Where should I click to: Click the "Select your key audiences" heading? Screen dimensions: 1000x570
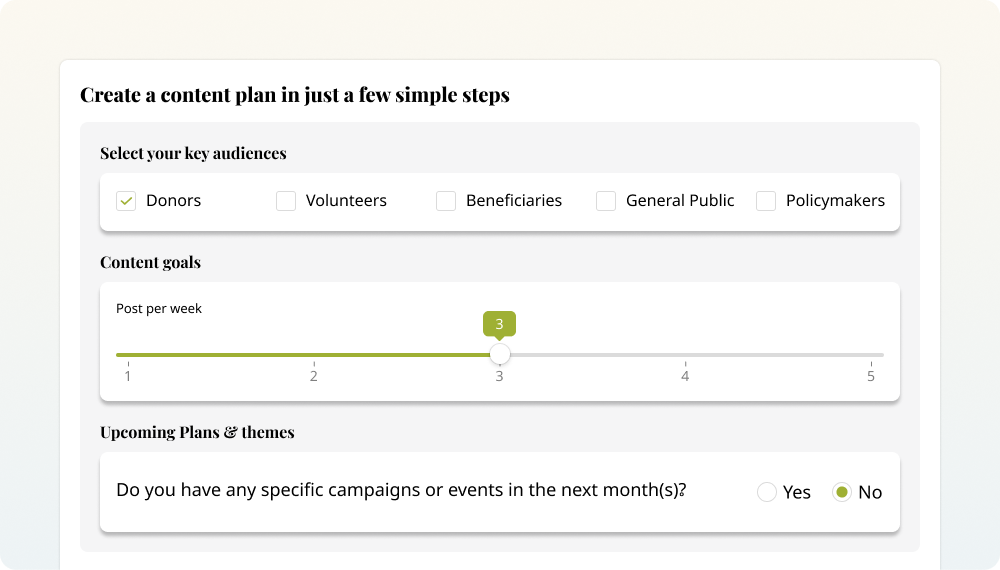click(x=193, y=153)
